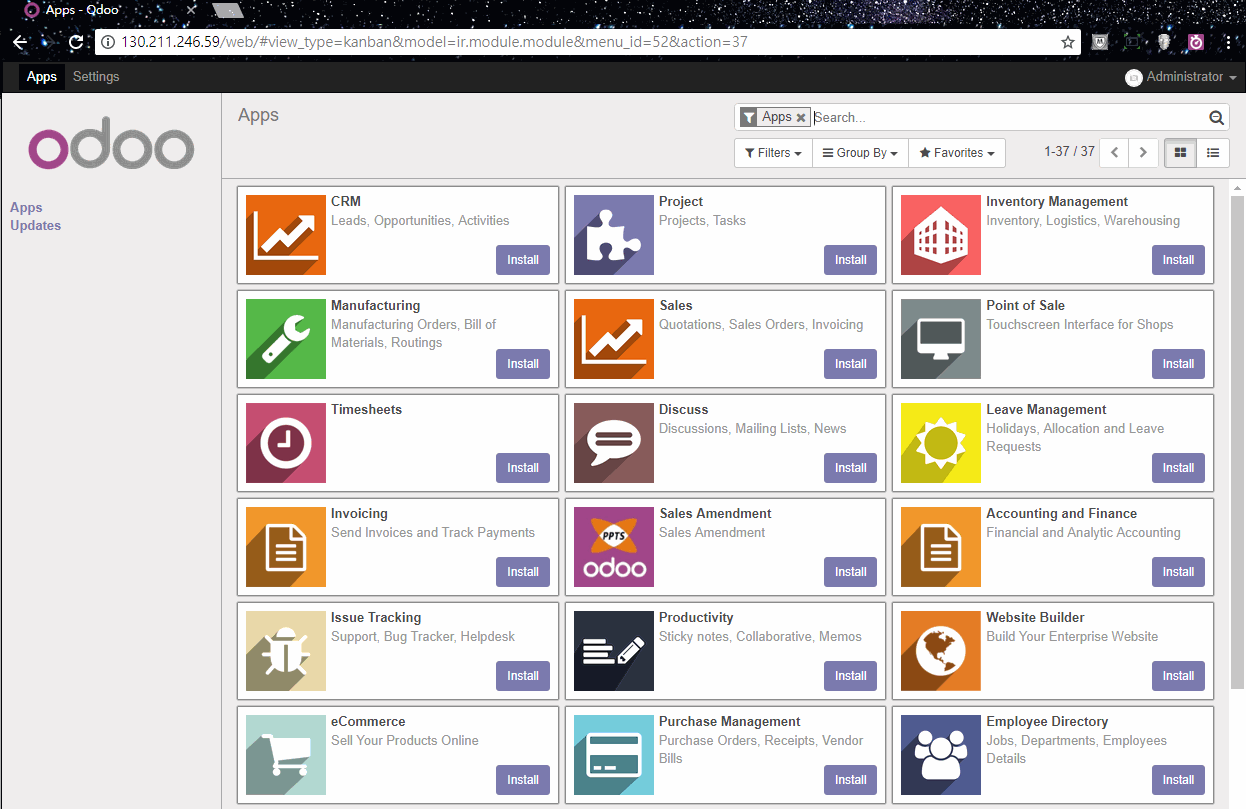Install the Project app
1246x809 pixels.
click(x=851, y=260)
